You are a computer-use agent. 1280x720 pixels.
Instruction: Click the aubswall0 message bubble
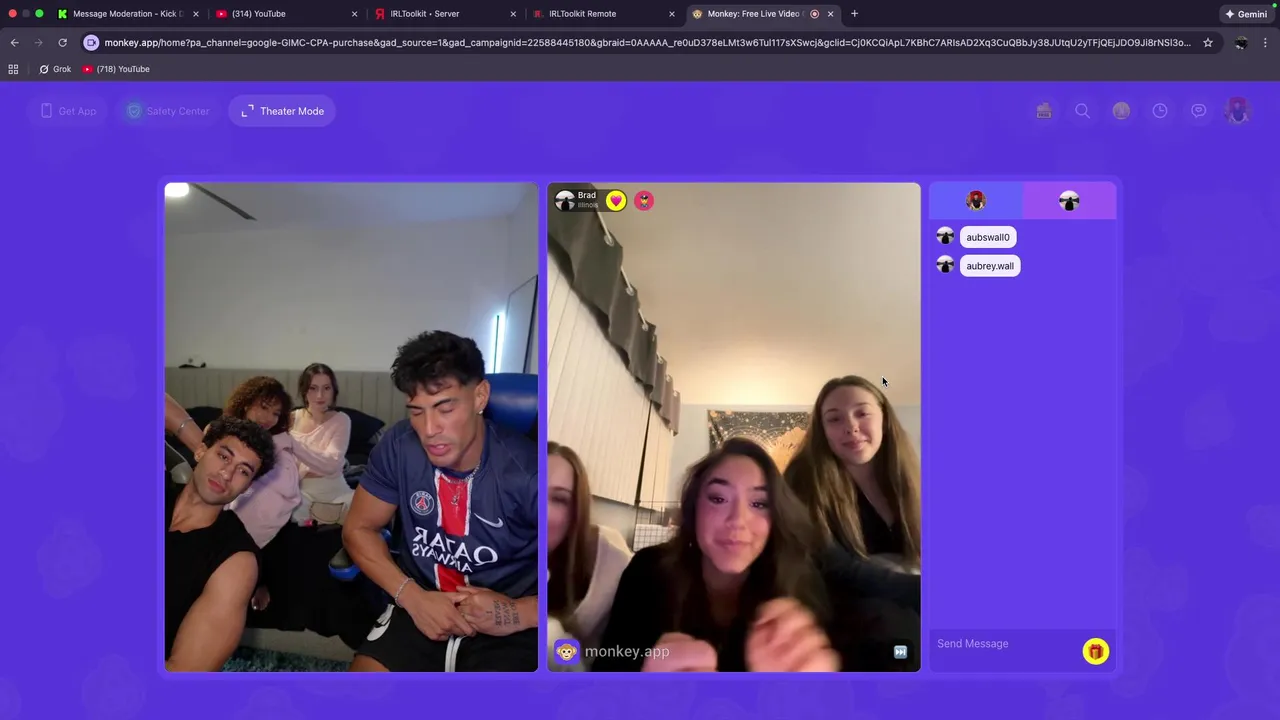[988, 237]
